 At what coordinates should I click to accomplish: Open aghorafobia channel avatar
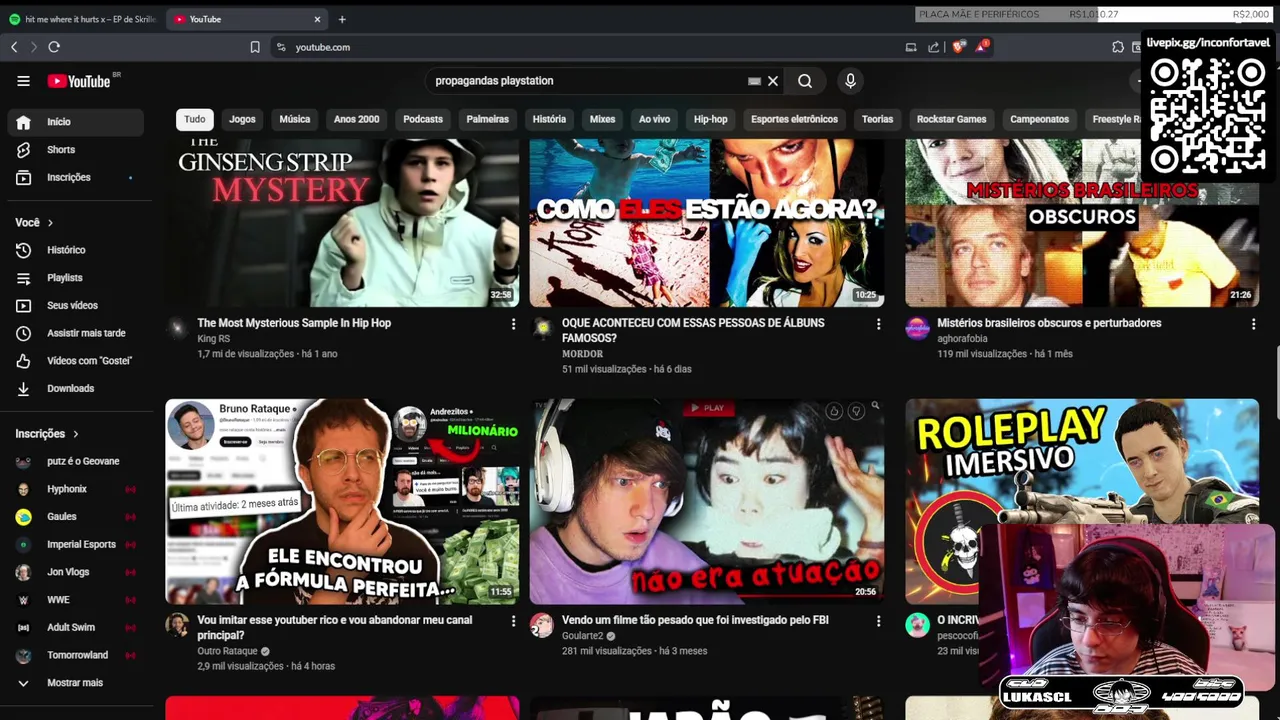point(917,327)
